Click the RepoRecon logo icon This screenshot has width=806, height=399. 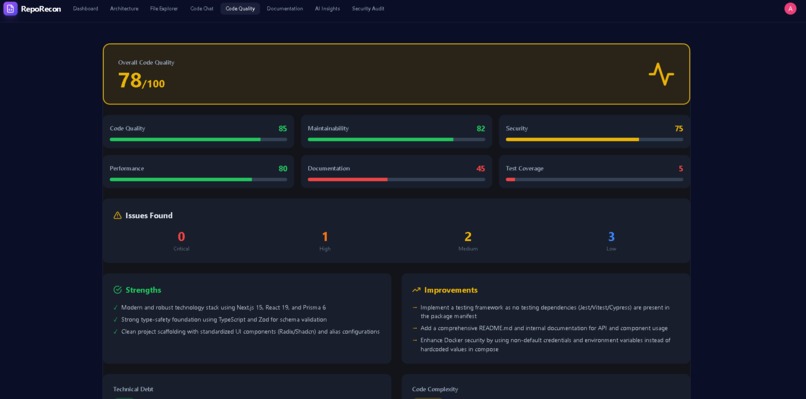click(x=10, y=9)
